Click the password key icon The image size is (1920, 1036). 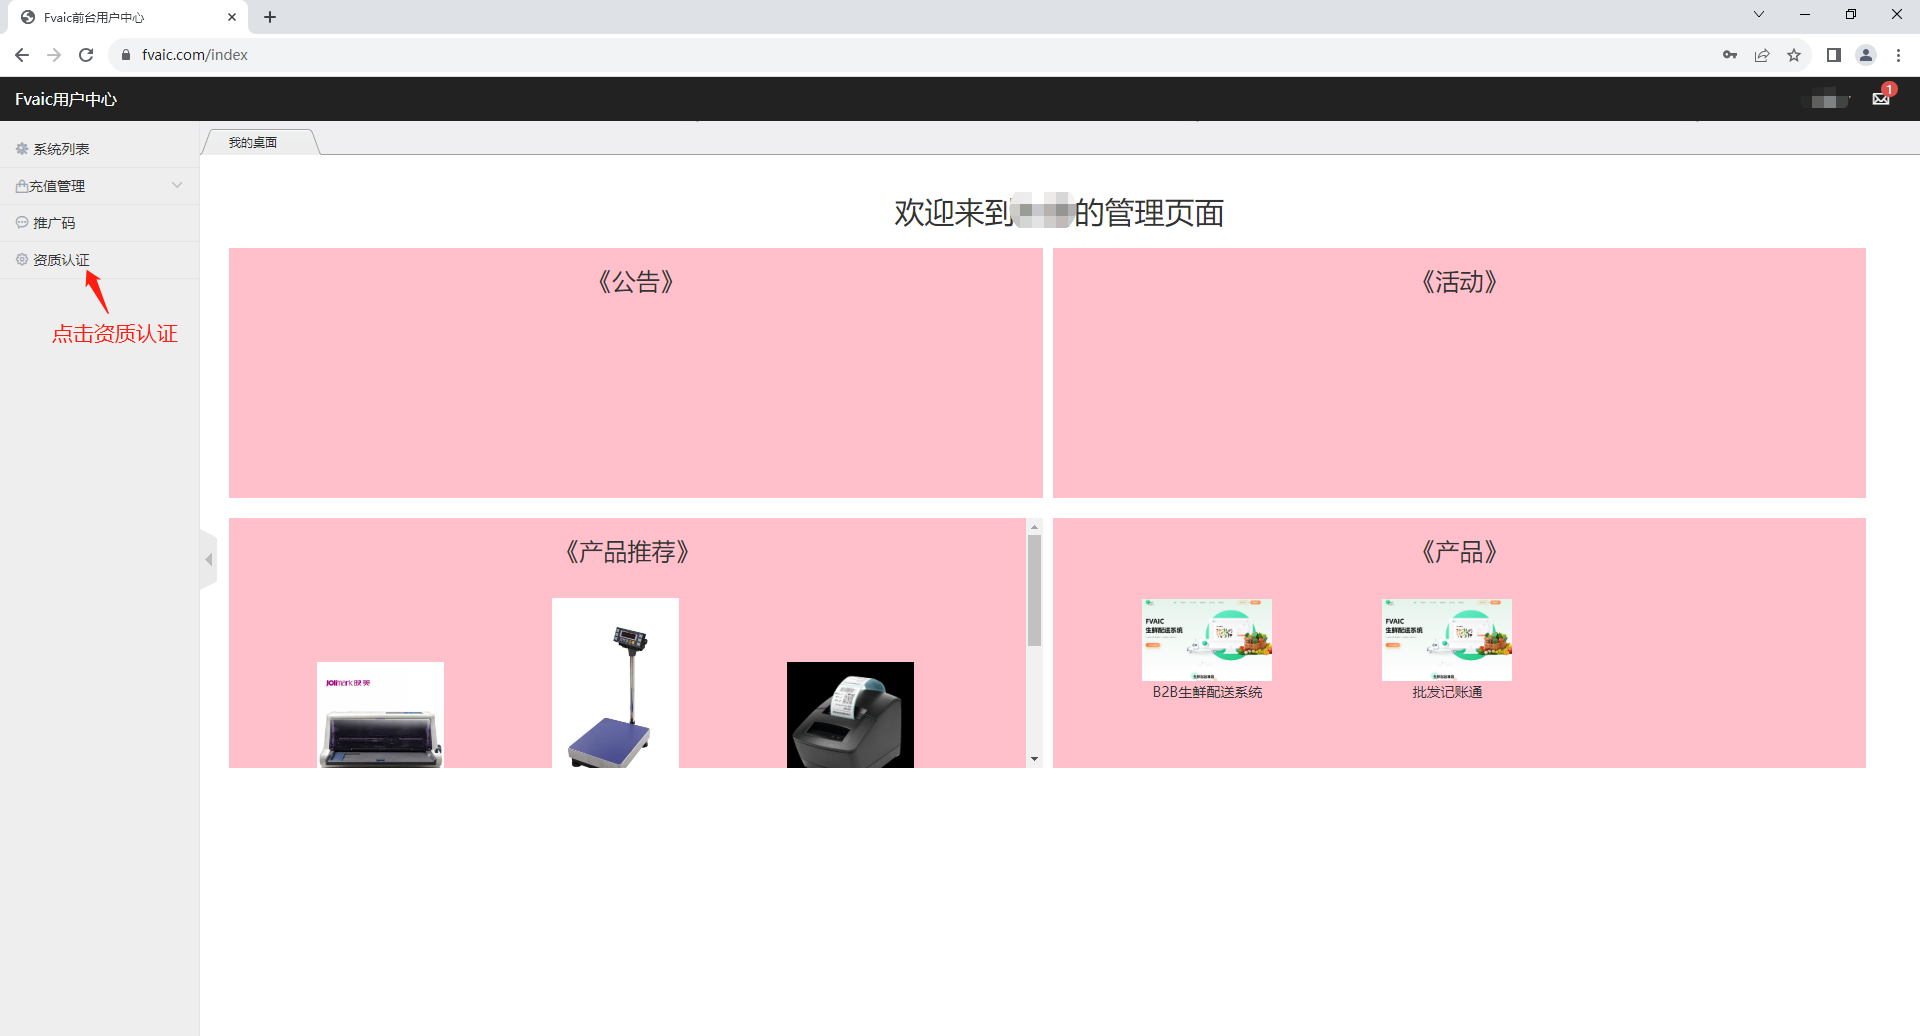tap(1730, 55)
